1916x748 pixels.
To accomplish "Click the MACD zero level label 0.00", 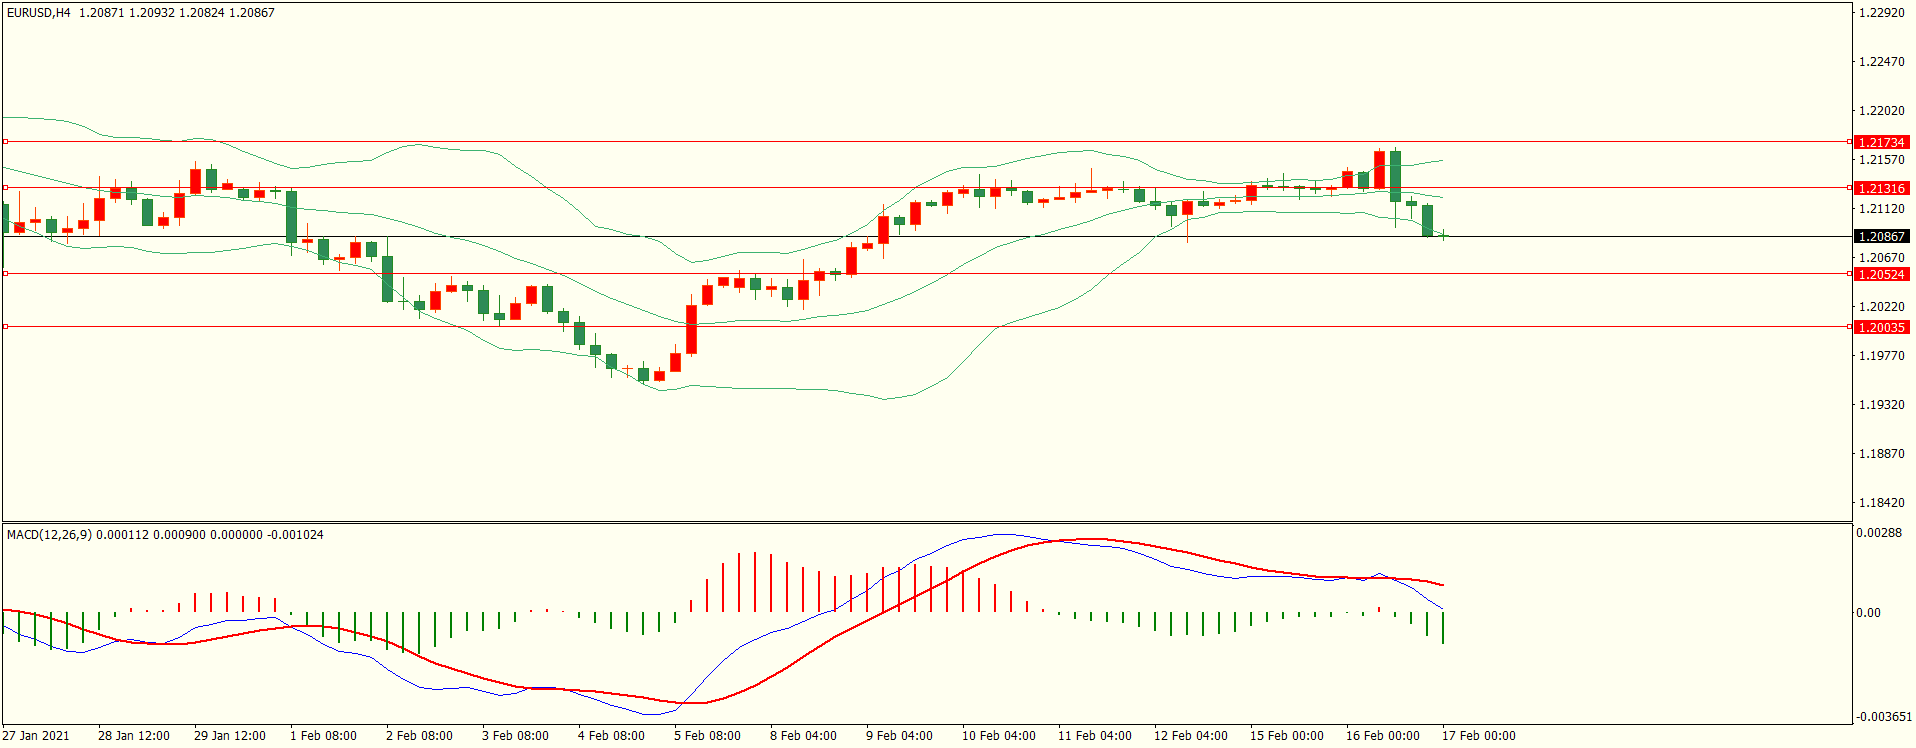I will pyautogui.click(x=1869, y=613).
